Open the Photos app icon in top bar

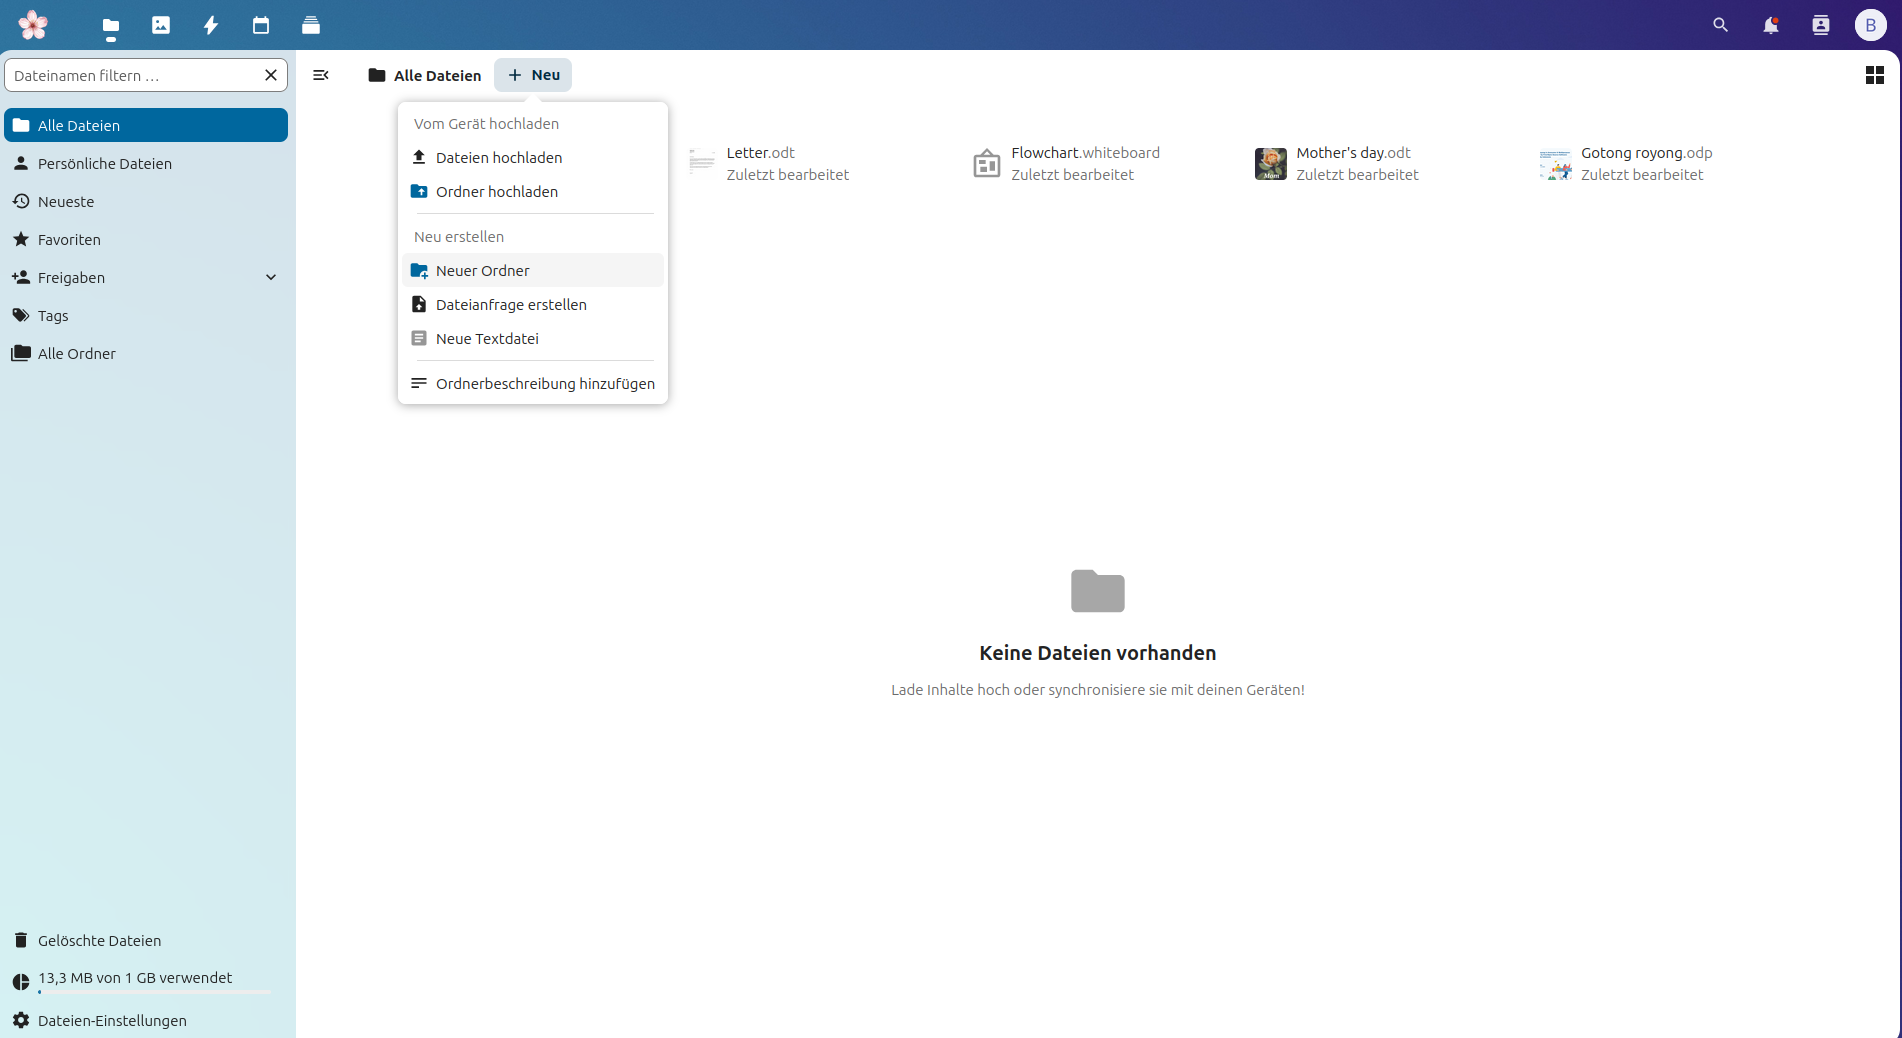coord(161,25)
